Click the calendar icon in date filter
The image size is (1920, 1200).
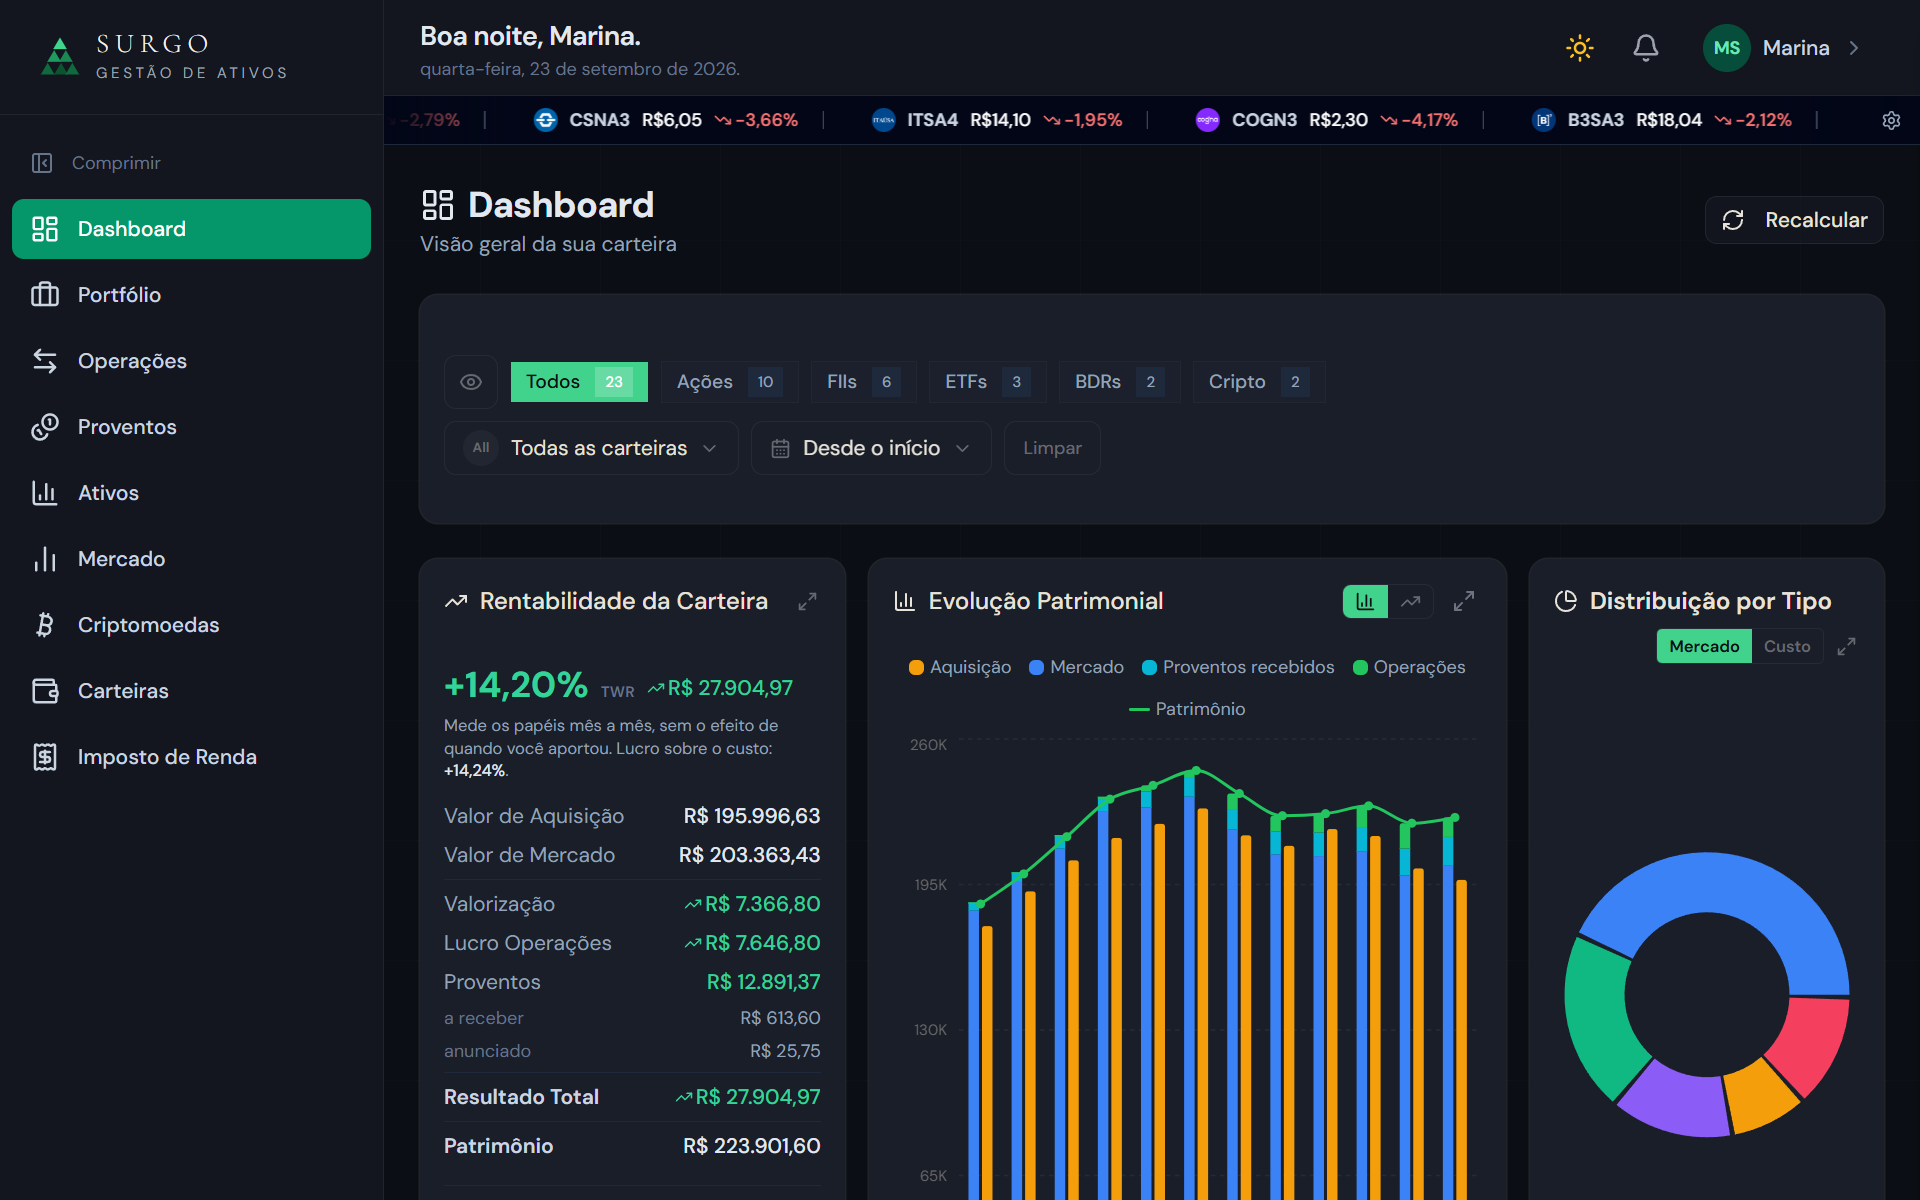coord(780,448)
